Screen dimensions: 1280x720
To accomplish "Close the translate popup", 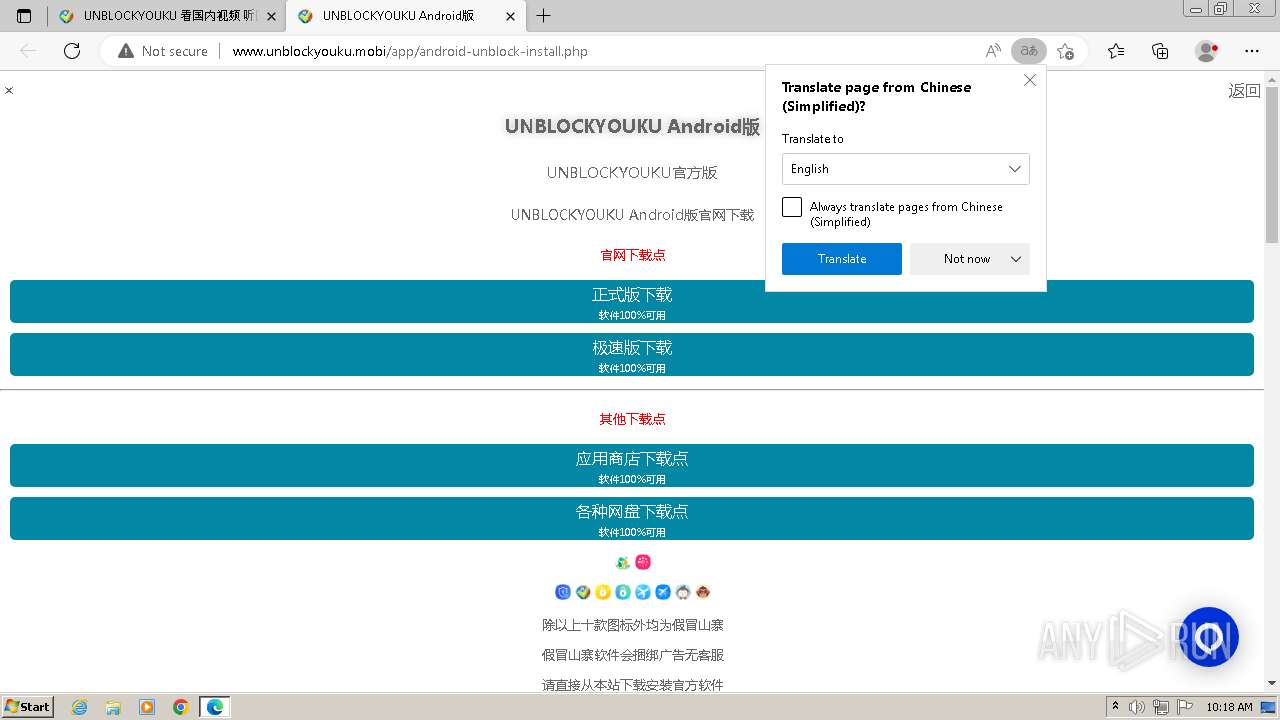I will click(1030, 80).
